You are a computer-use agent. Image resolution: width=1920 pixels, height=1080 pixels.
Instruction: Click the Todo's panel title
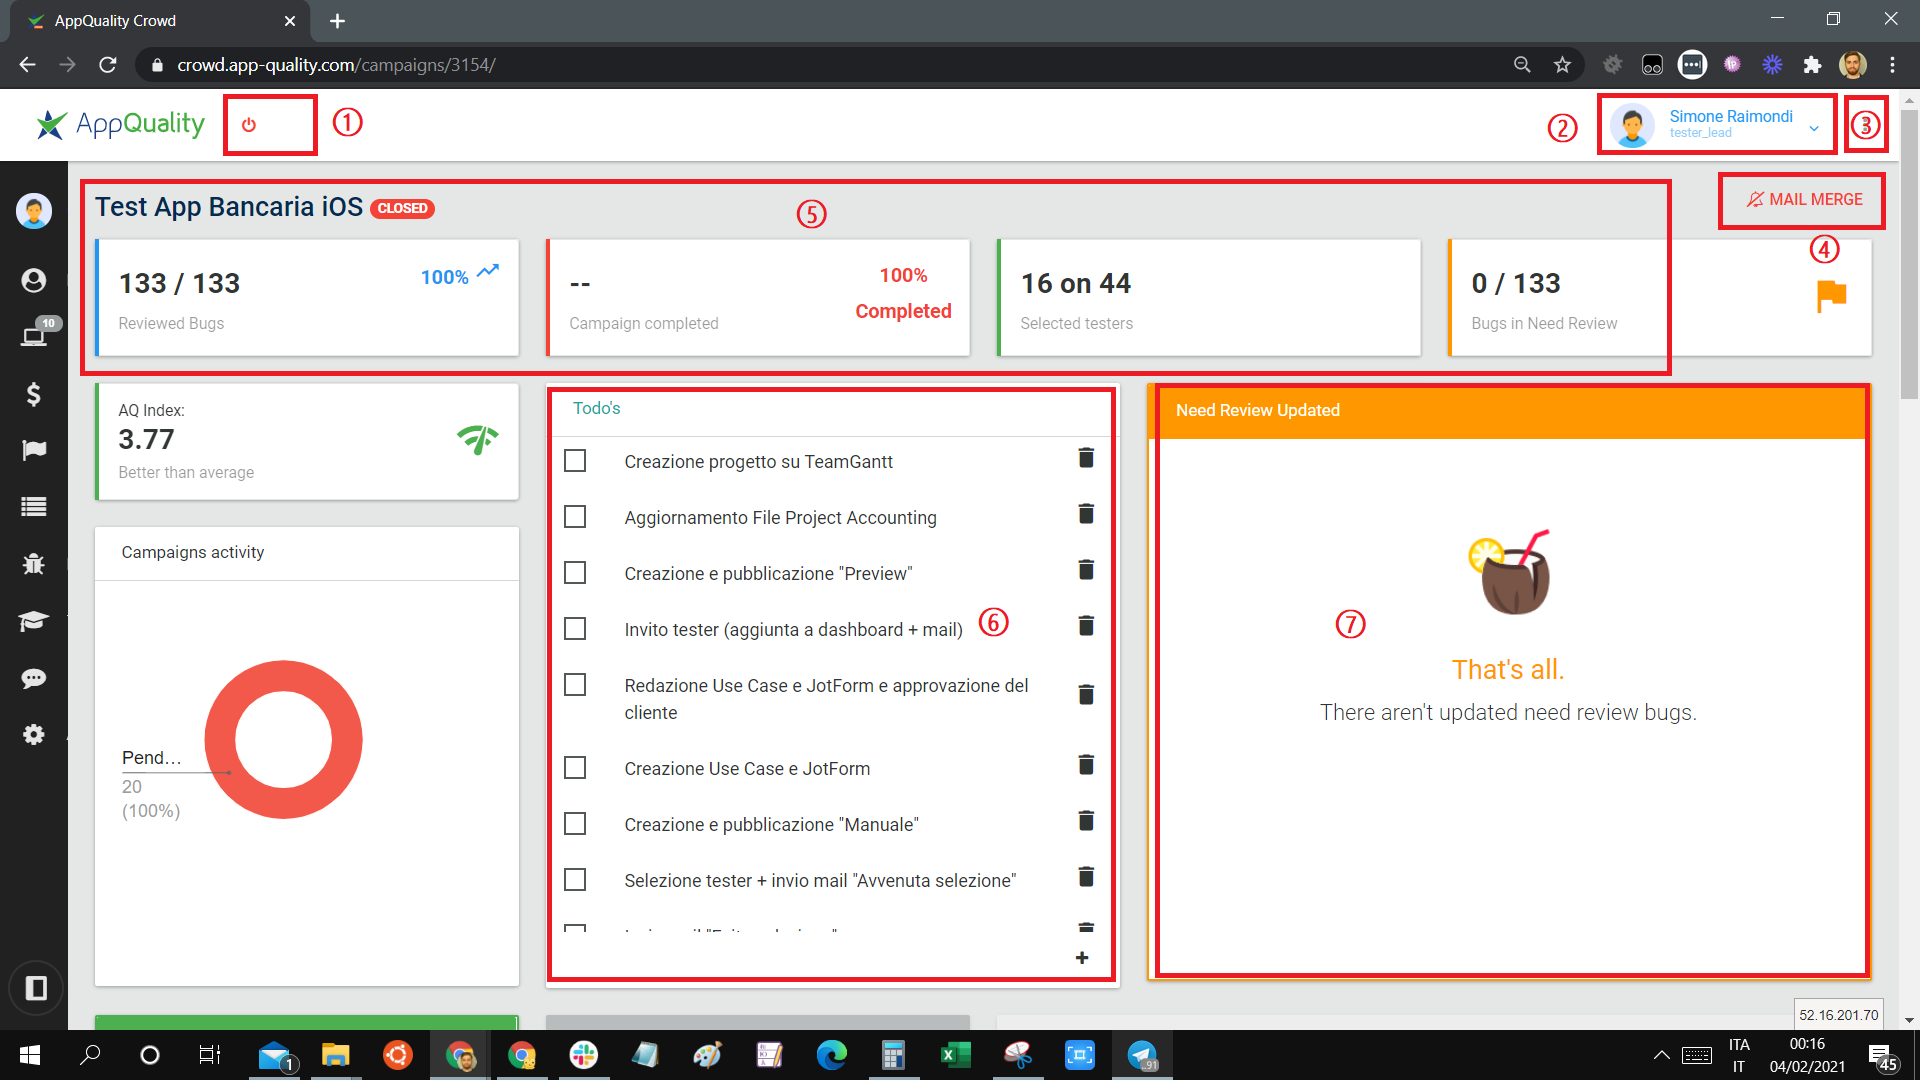coord(597,408)
